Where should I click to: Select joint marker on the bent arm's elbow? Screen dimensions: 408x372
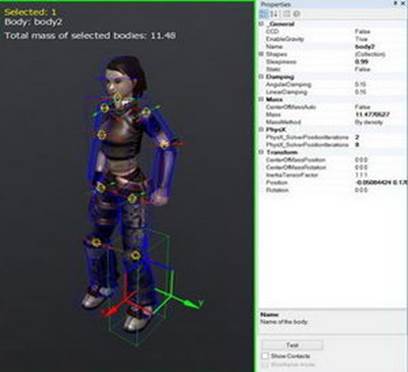click(x=164, y=144)
